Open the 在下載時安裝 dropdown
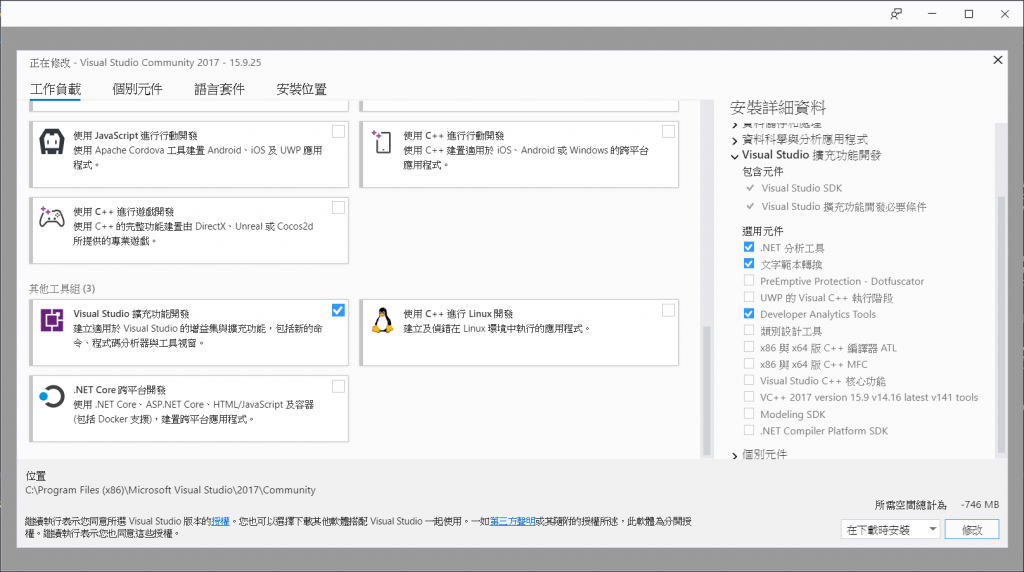This screenshot has height=572, width=1024. coord(890,530)
